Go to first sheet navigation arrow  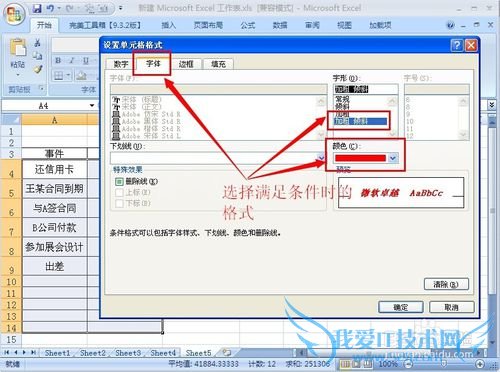7,352
